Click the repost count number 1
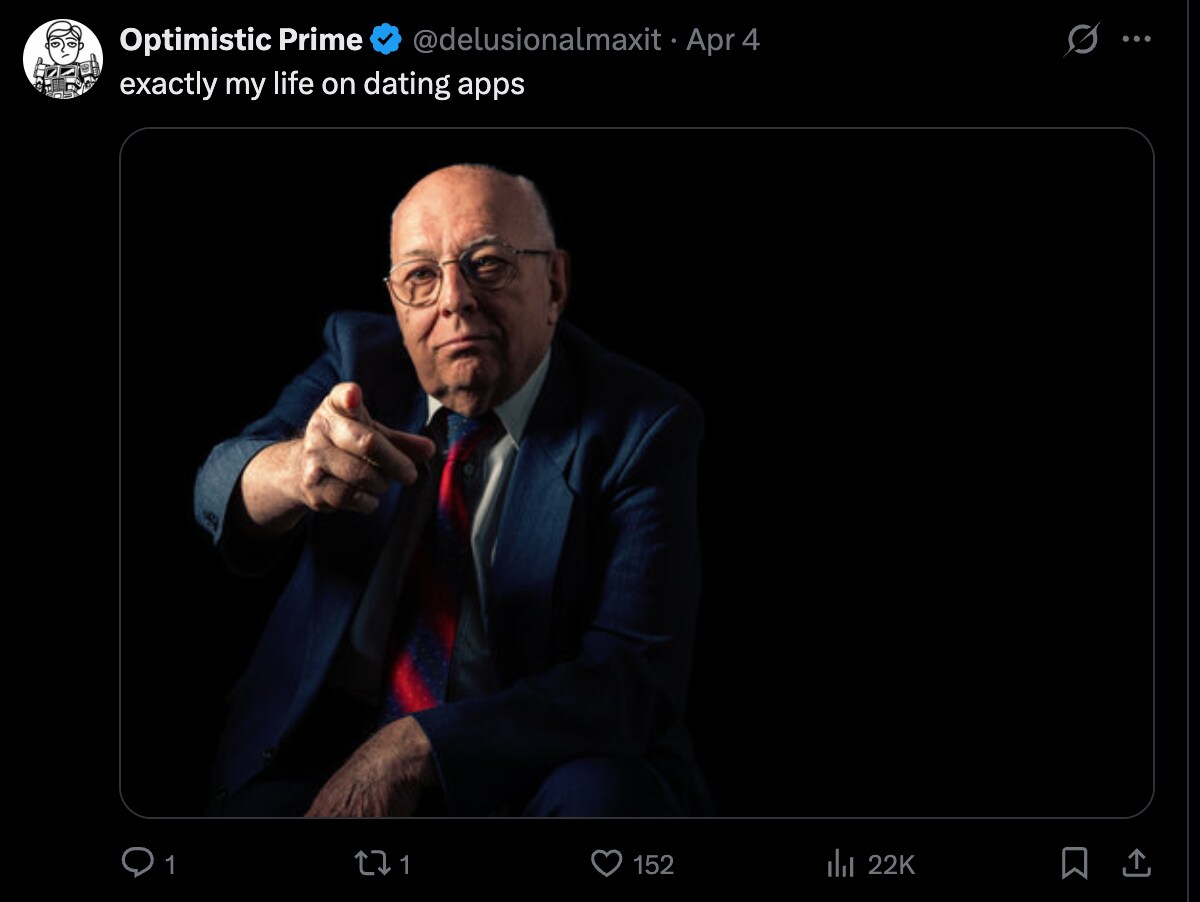The width and height of the screenshot is (1200, 902). (x=404, y=864)
